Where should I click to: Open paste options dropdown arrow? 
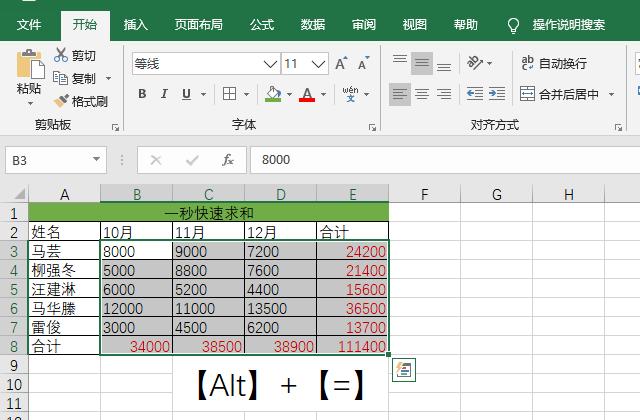click(x=30, y=104)
